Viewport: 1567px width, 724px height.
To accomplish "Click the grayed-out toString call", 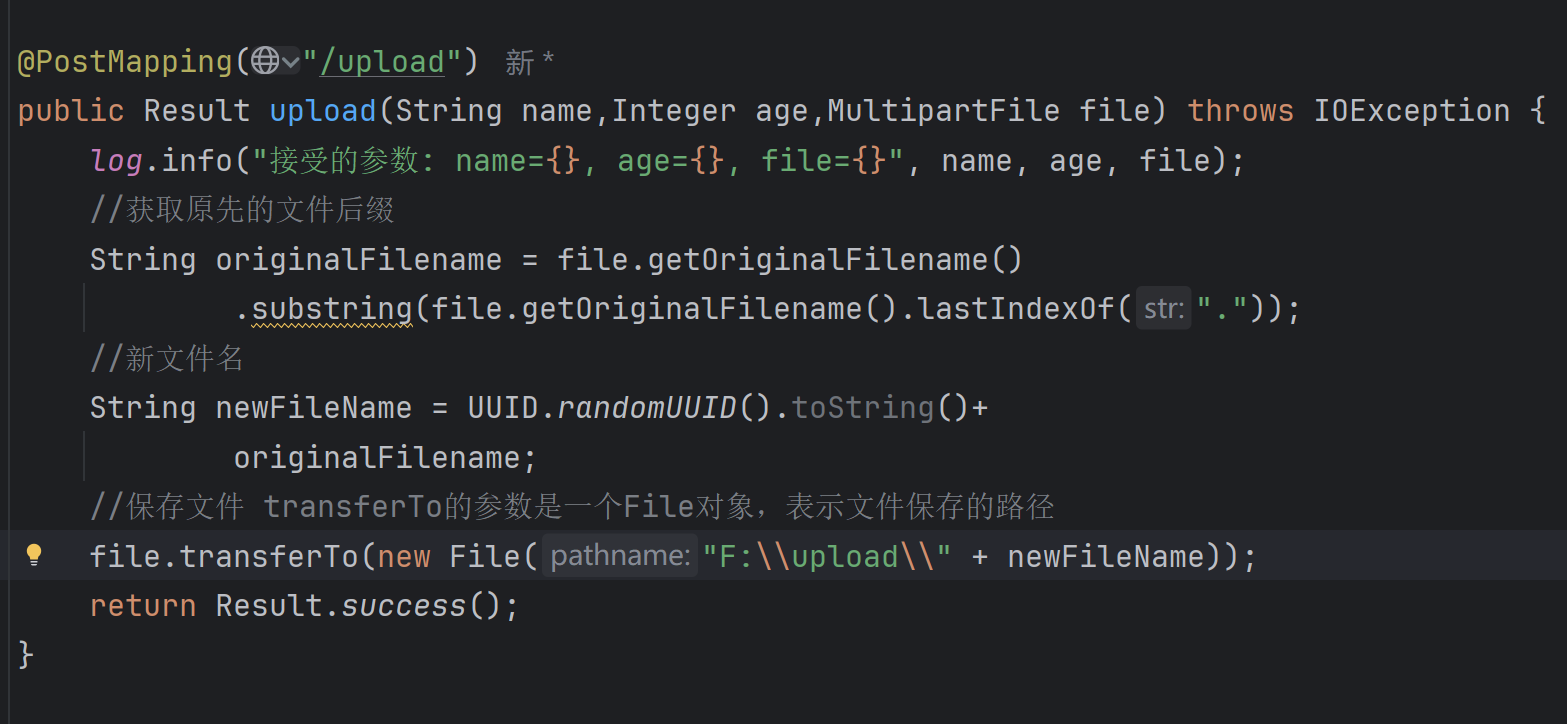I will 862,408.
